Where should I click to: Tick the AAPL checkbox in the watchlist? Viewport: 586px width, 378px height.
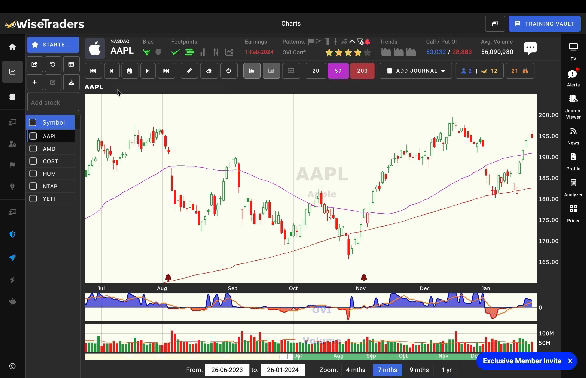point(33,136)
